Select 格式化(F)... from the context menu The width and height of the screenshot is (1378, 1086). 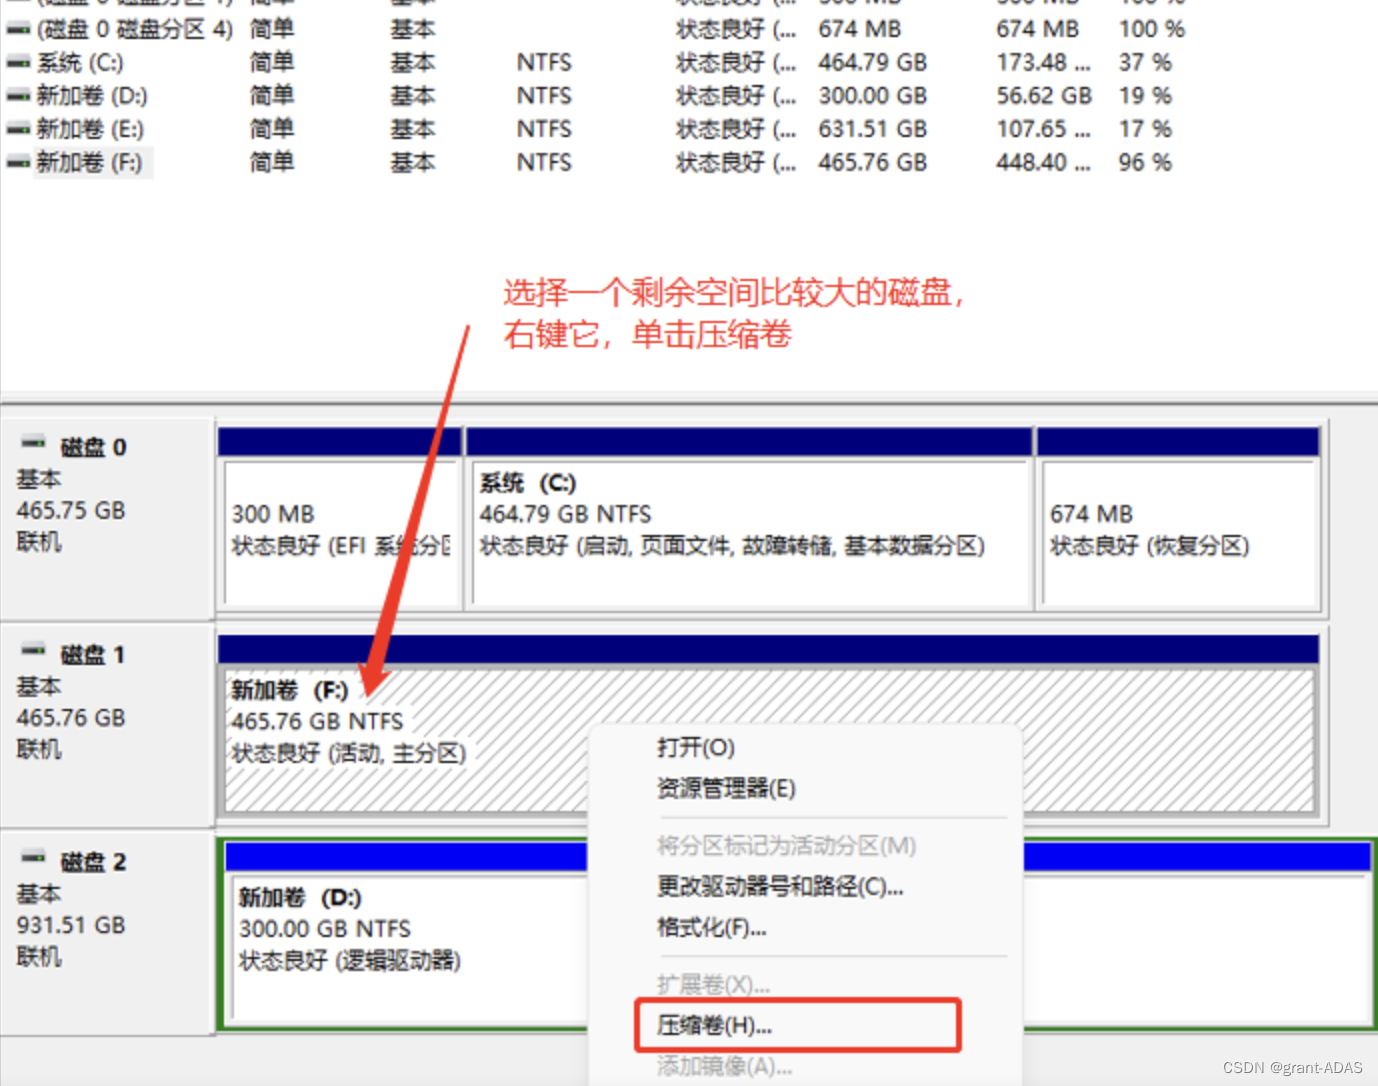click(712, 928)
